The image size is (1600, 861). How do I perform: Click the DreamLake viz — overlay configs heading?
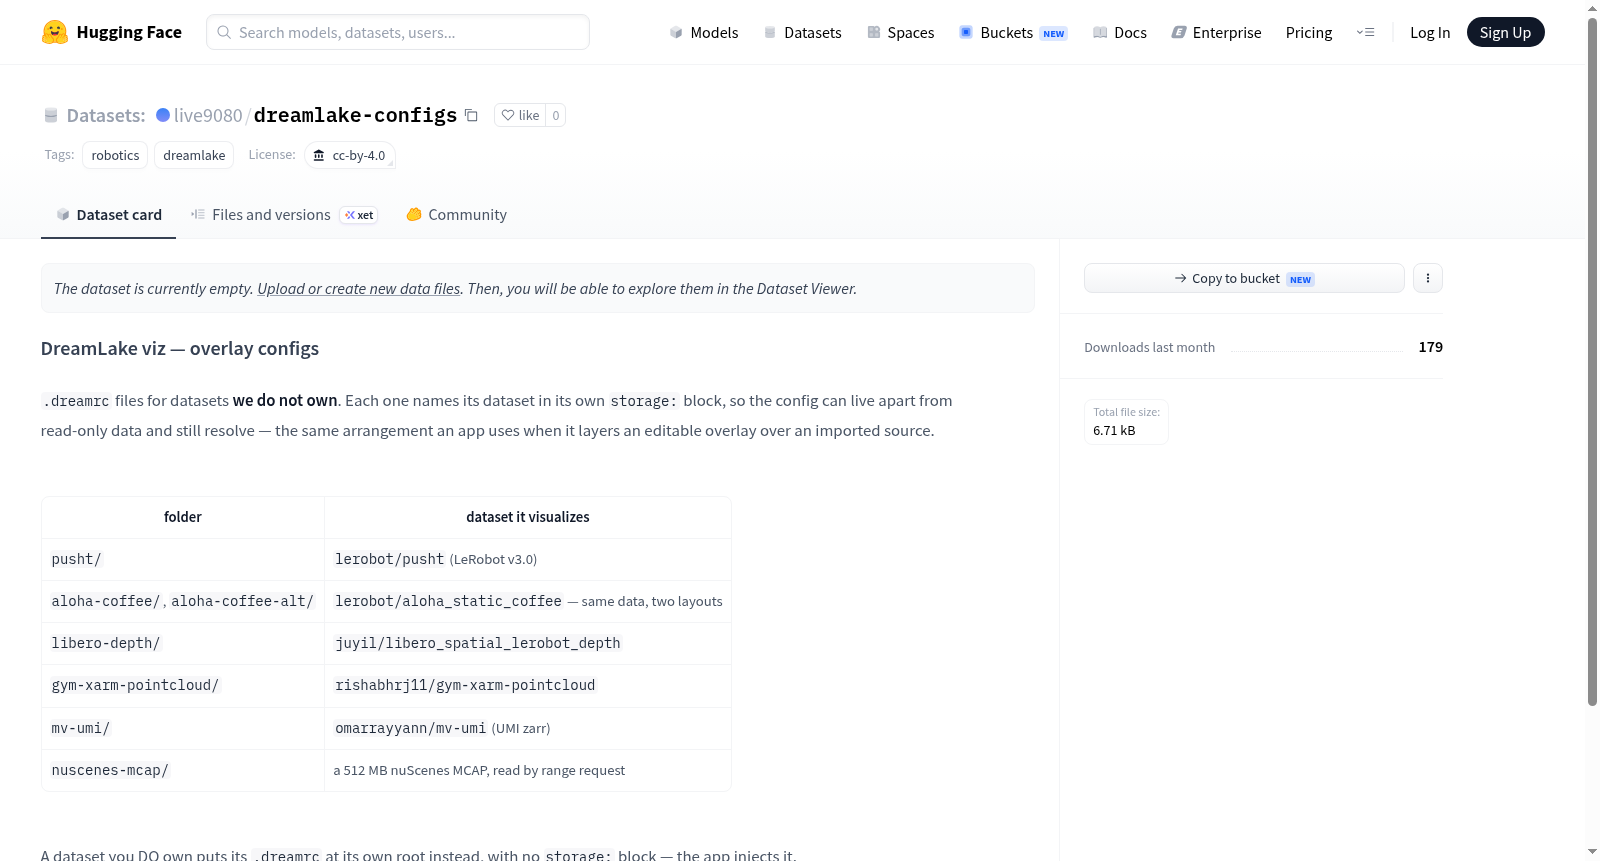pos(180,348)
